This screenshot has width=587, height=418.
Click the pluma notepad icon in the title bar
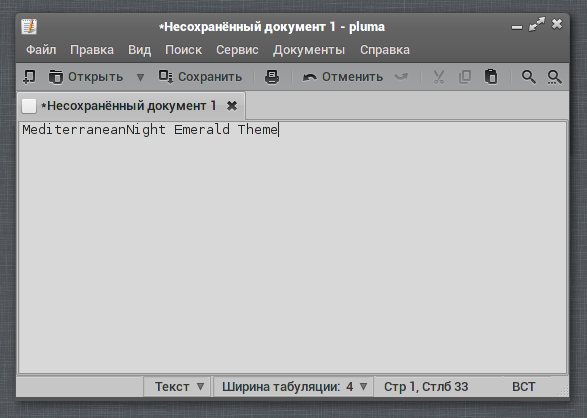29,27
